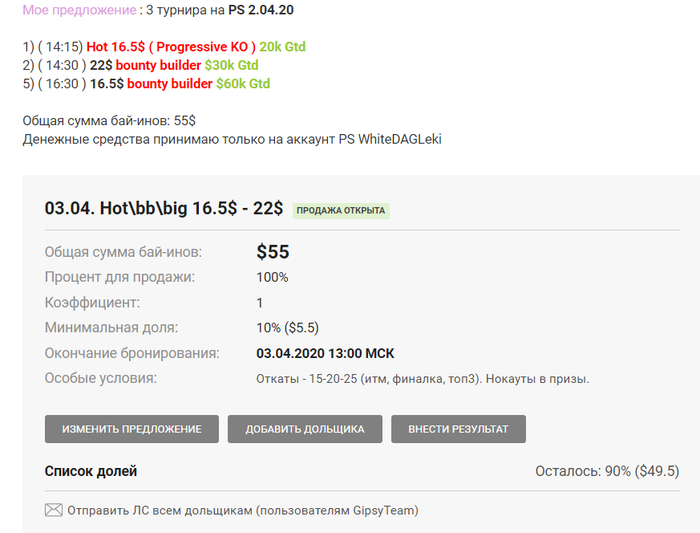The width and height of the screenshot is (700, 533).
Task: Click the PS WhiteDAGLeki account line
Action: pyautogui.click(x=232, y=139)
